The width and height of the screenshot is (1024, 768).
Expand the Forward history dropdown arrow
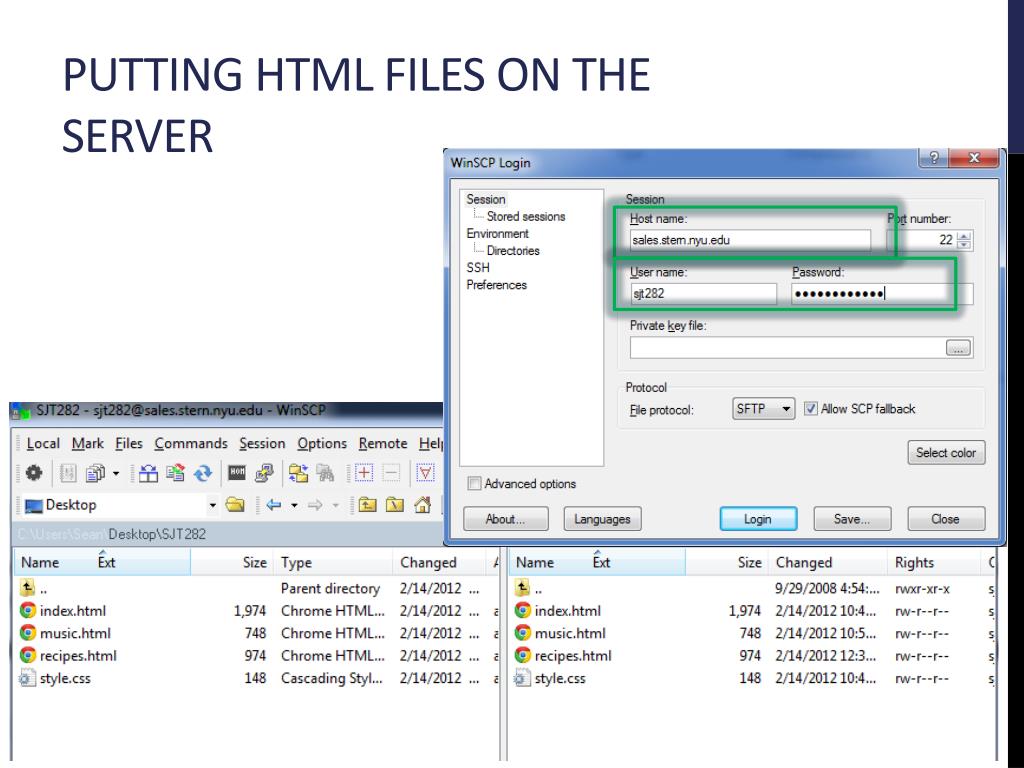point(336,505)
